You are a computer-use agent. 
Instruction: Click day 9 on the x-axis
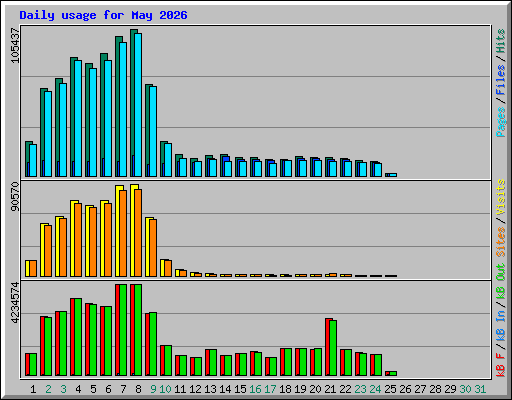pos(153,389)
